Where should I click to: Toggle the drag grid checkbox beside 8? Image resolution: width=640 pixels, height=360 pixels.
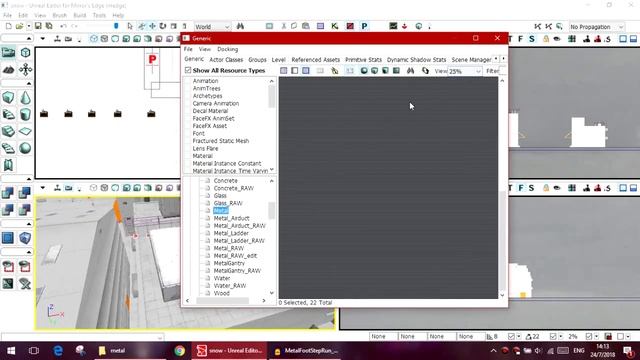coord(511,336)
